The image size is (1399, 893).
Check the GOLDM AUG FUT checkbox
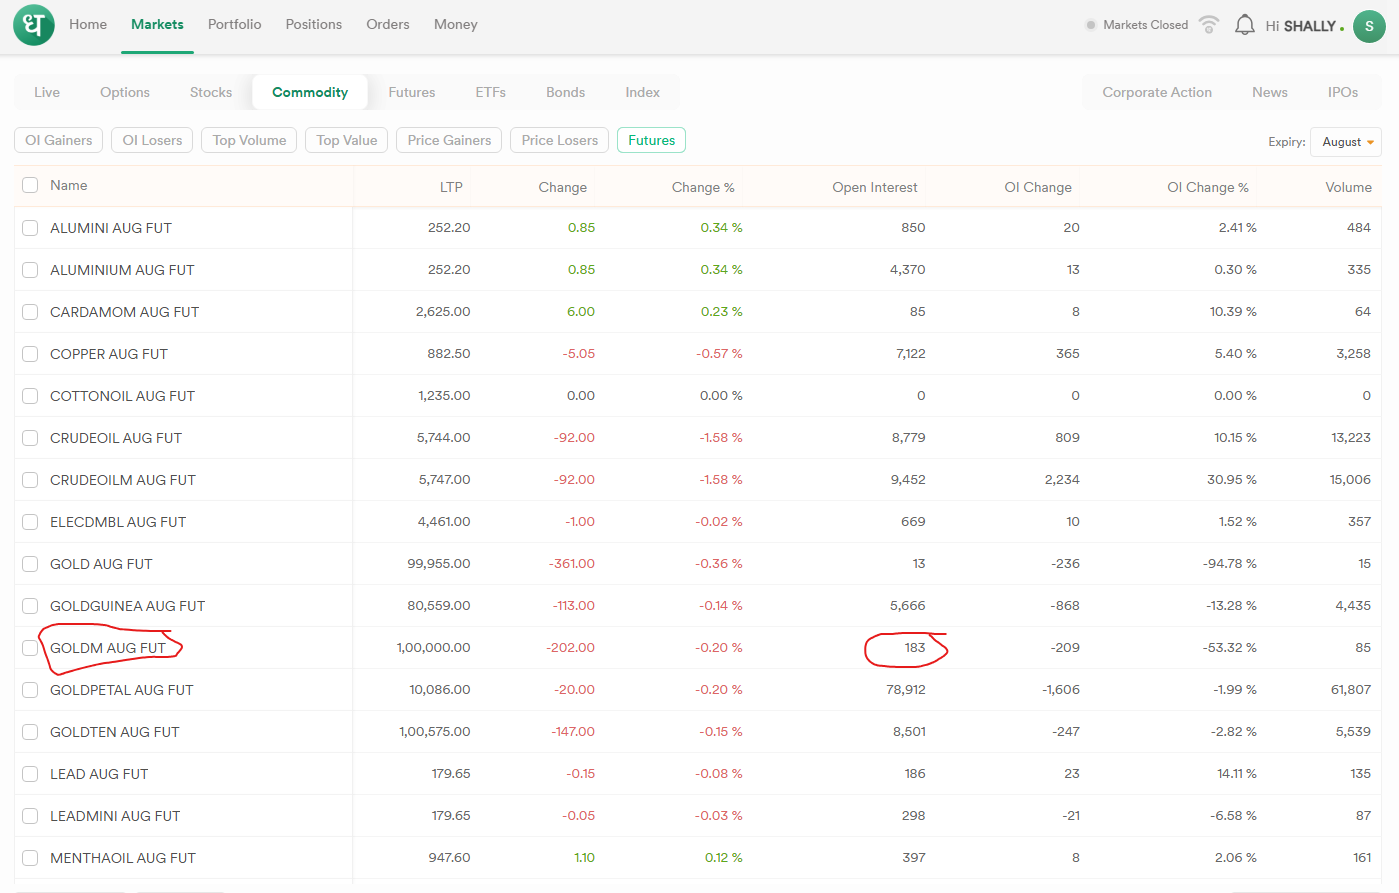(x=30, y=648)
